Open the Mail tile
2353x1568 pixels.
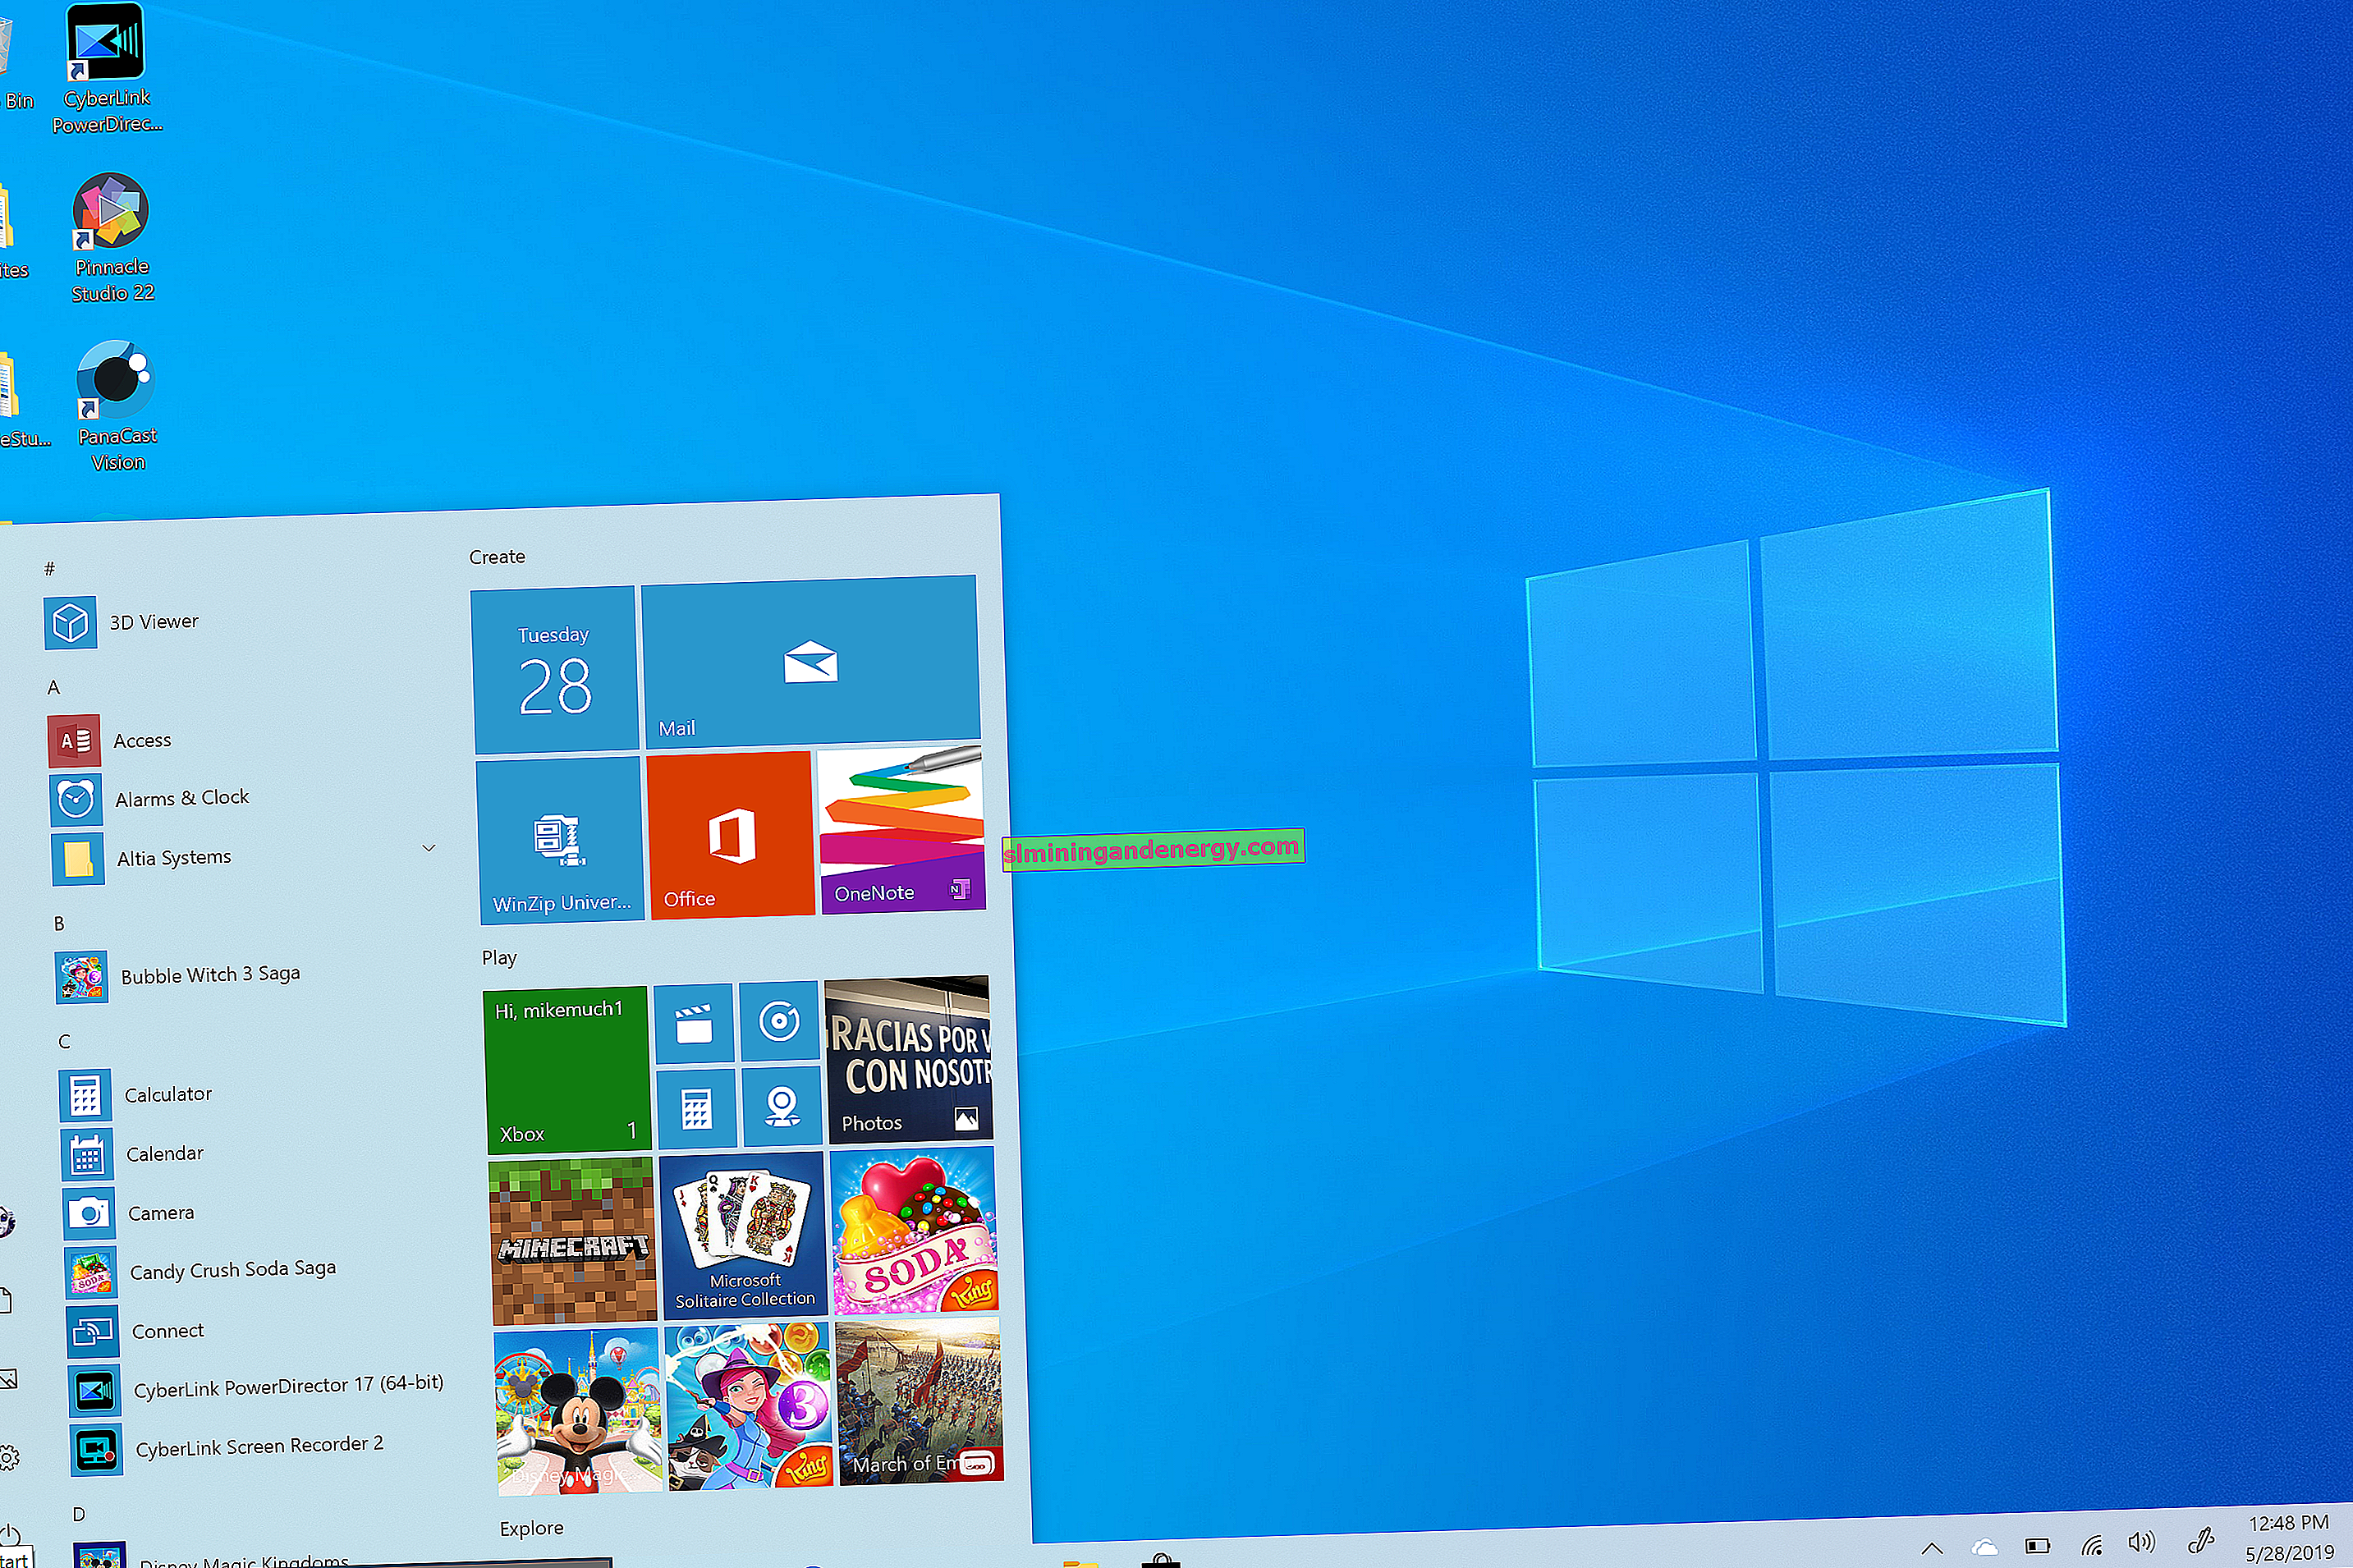point(810,660)
